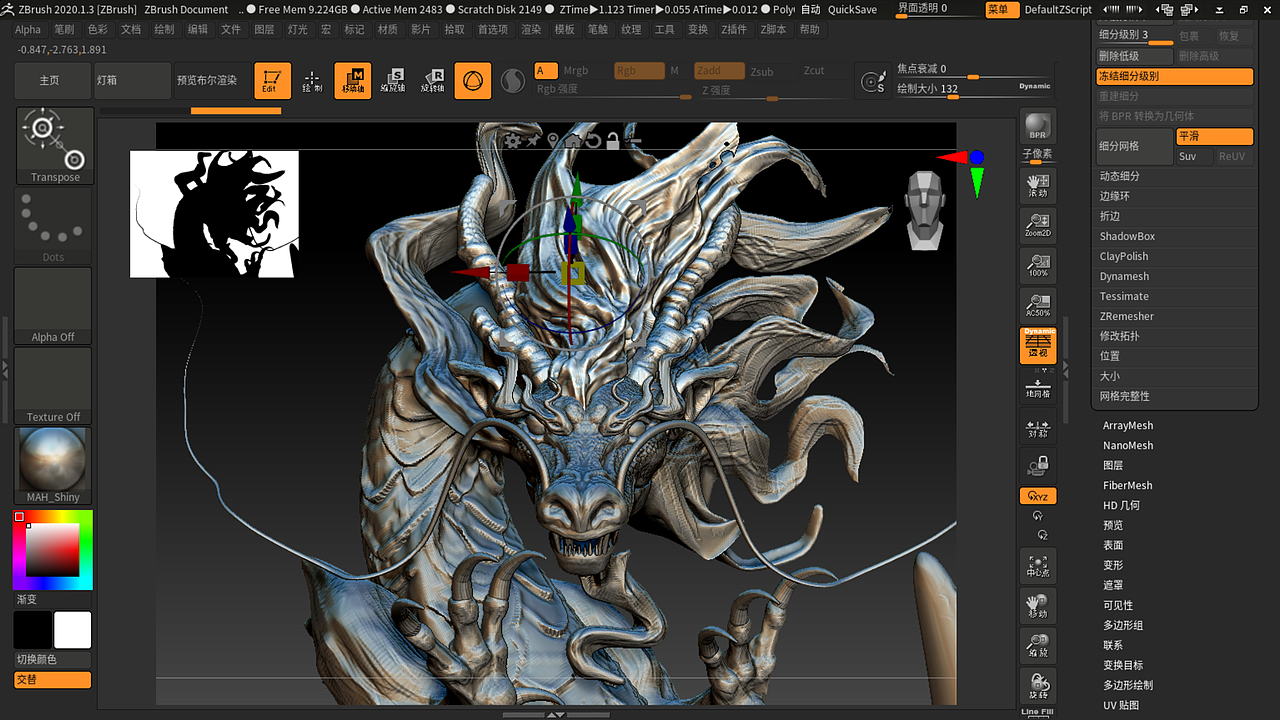Click the sculptris pro sphere icon
Viewport: 1280px width, 720px height.
coord(512,81)
